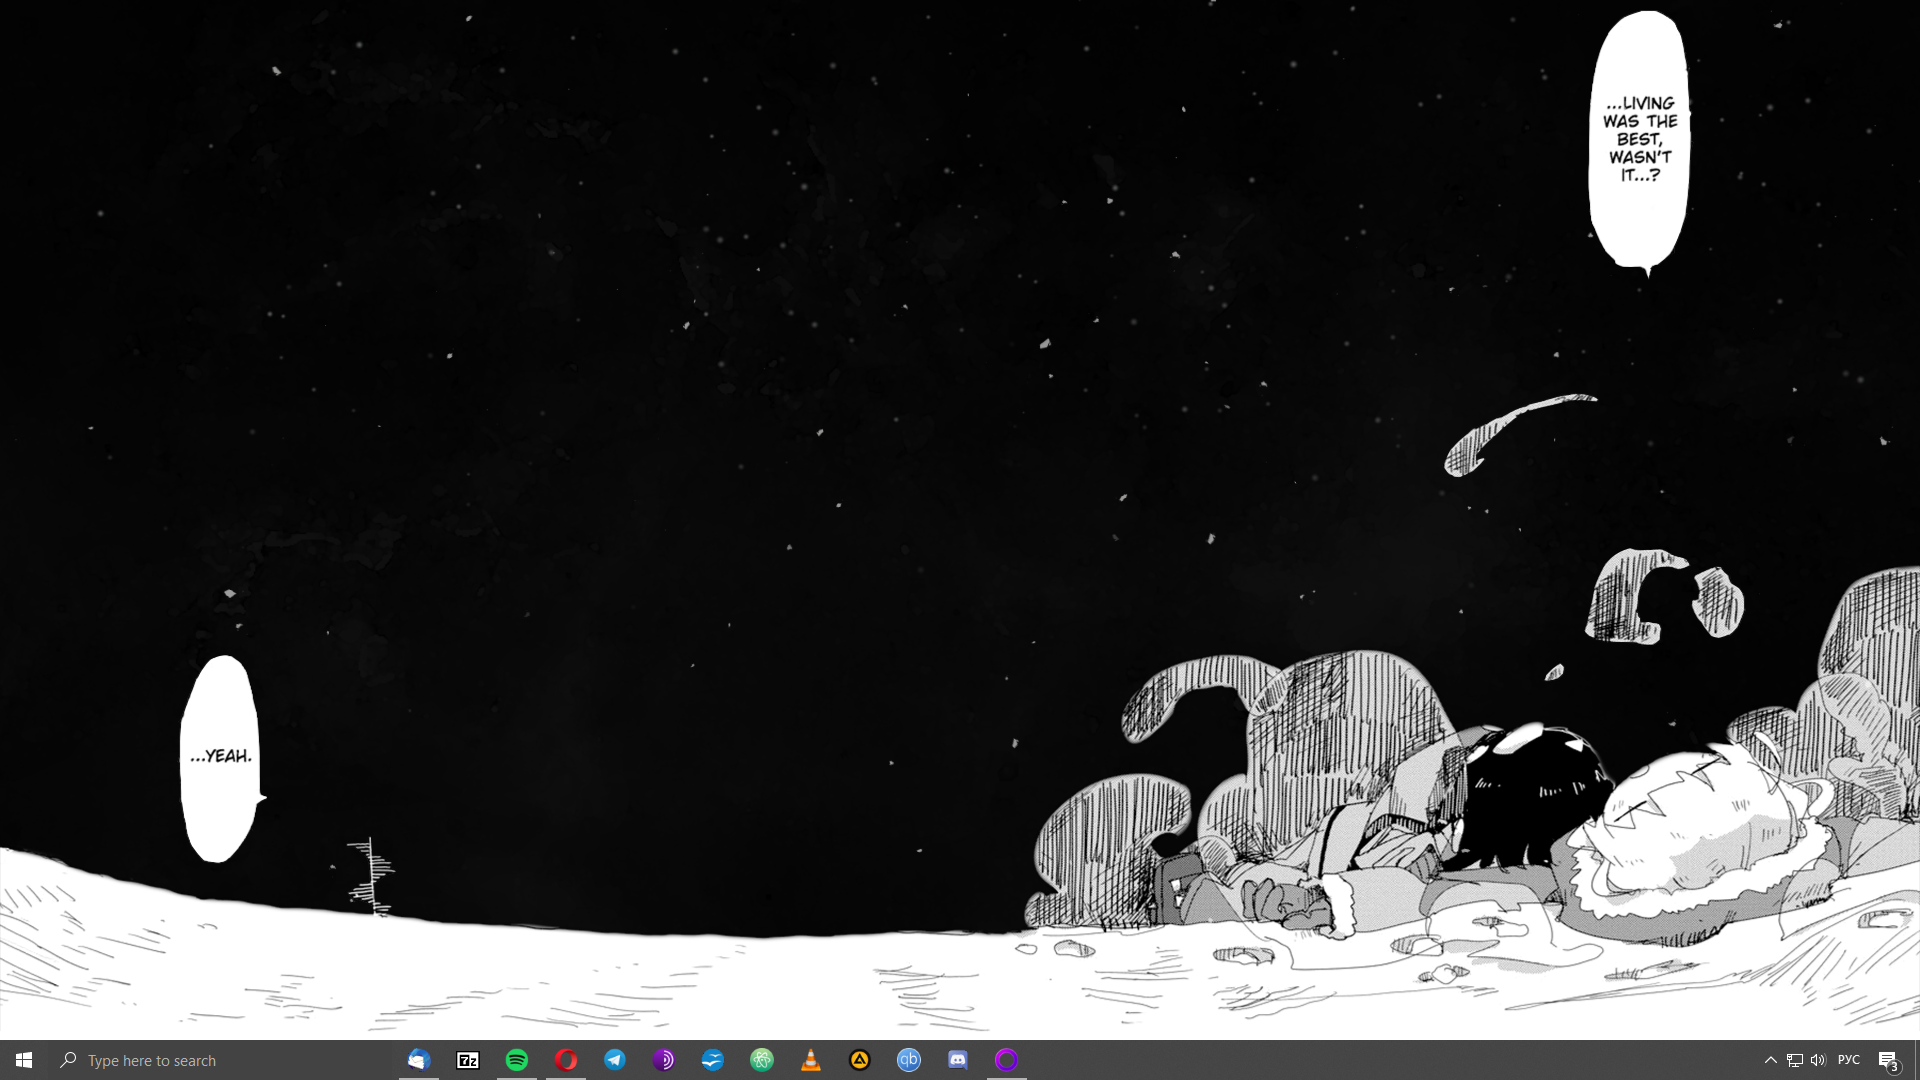Screen dimensions: 1920x1080
Task: Open Telegram from the taskbar
Action: point(615,1060)
